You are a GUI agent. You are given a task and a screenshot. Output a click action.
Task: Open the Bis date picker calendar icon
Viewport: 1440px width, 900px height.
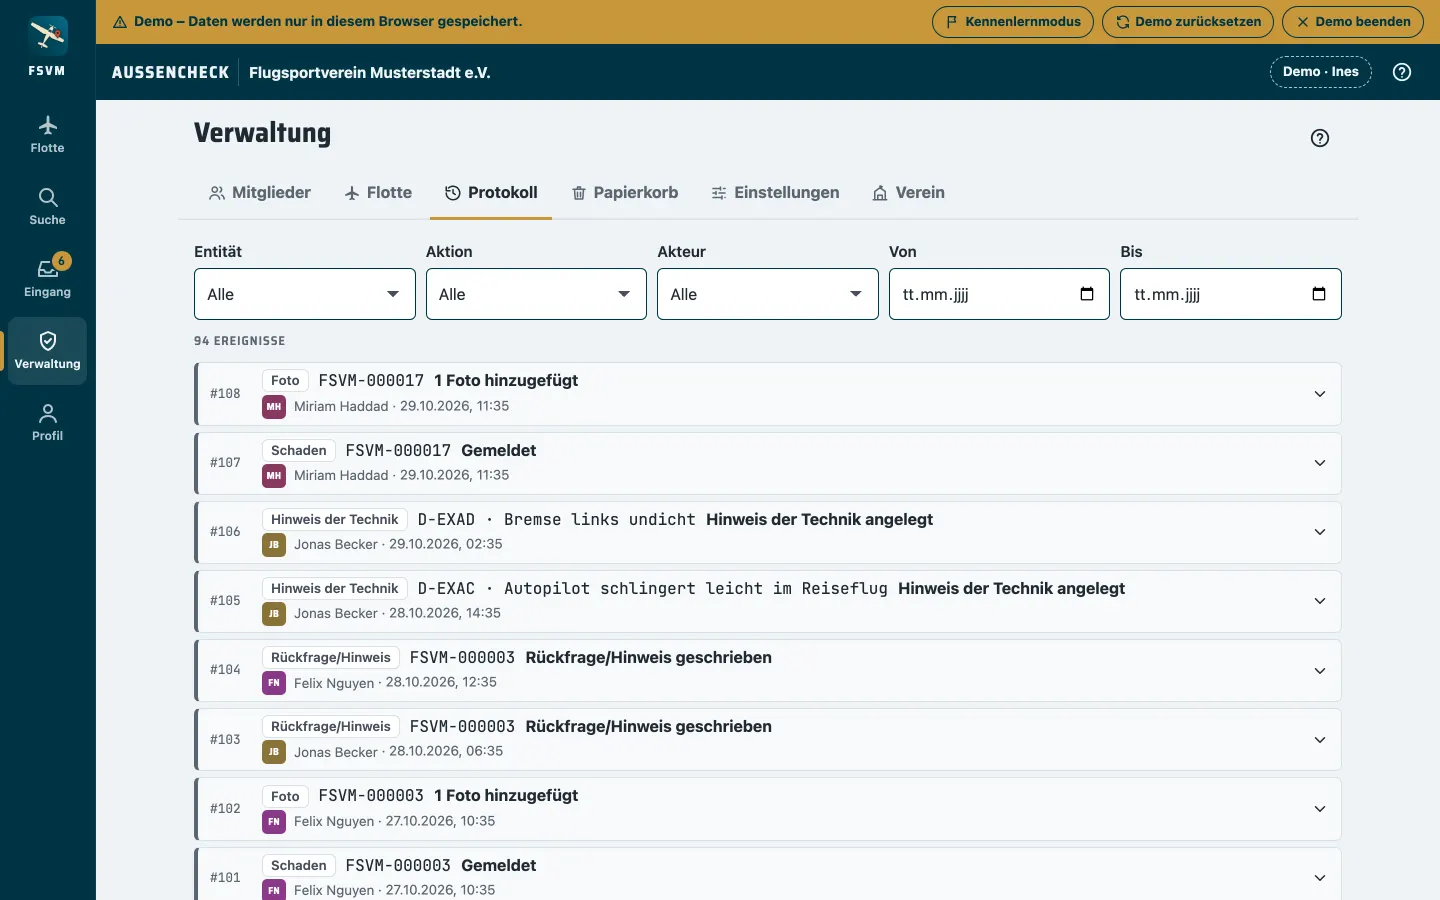point(1319,294)
